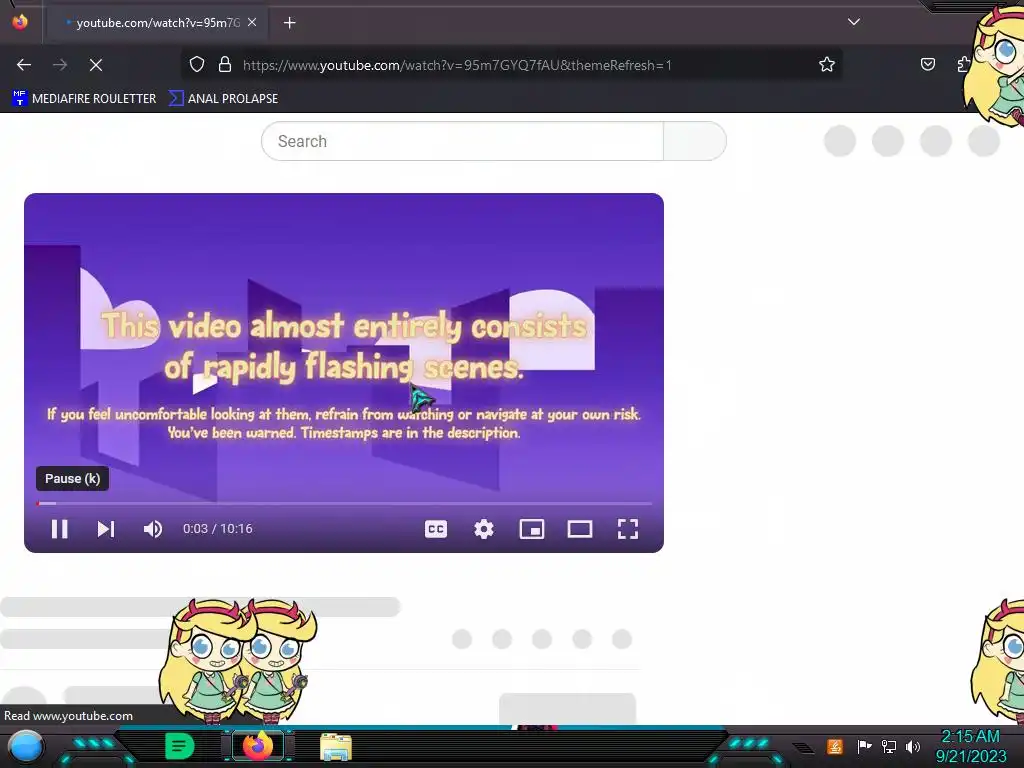Screen dimensions: 1024x768
Task: Seek along the video progress bar
Action: coord(344,504)
